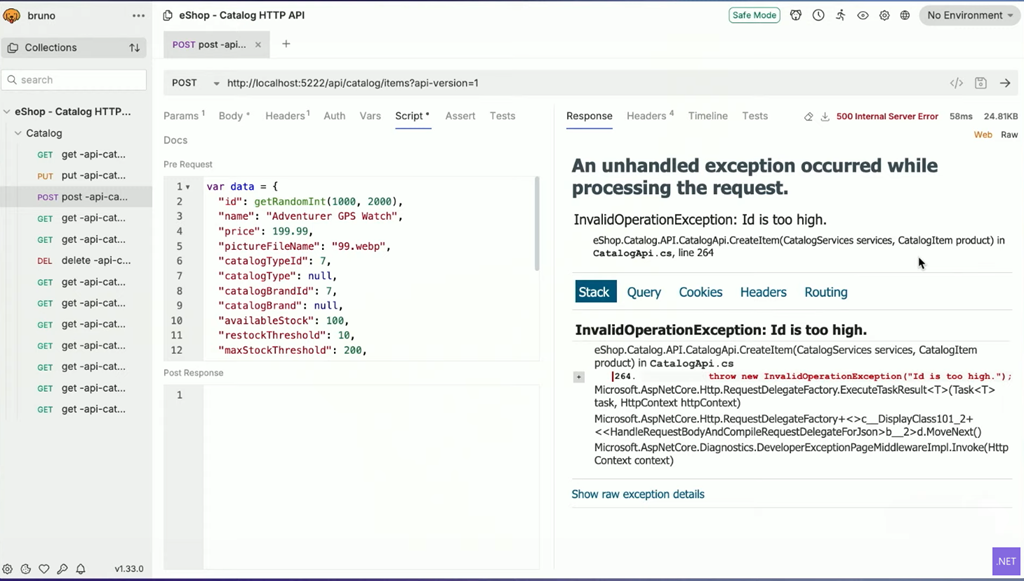The width and height of the screenshot is (1024, 581).
Task: Click the collections search field
Action: tap(76, 80)
